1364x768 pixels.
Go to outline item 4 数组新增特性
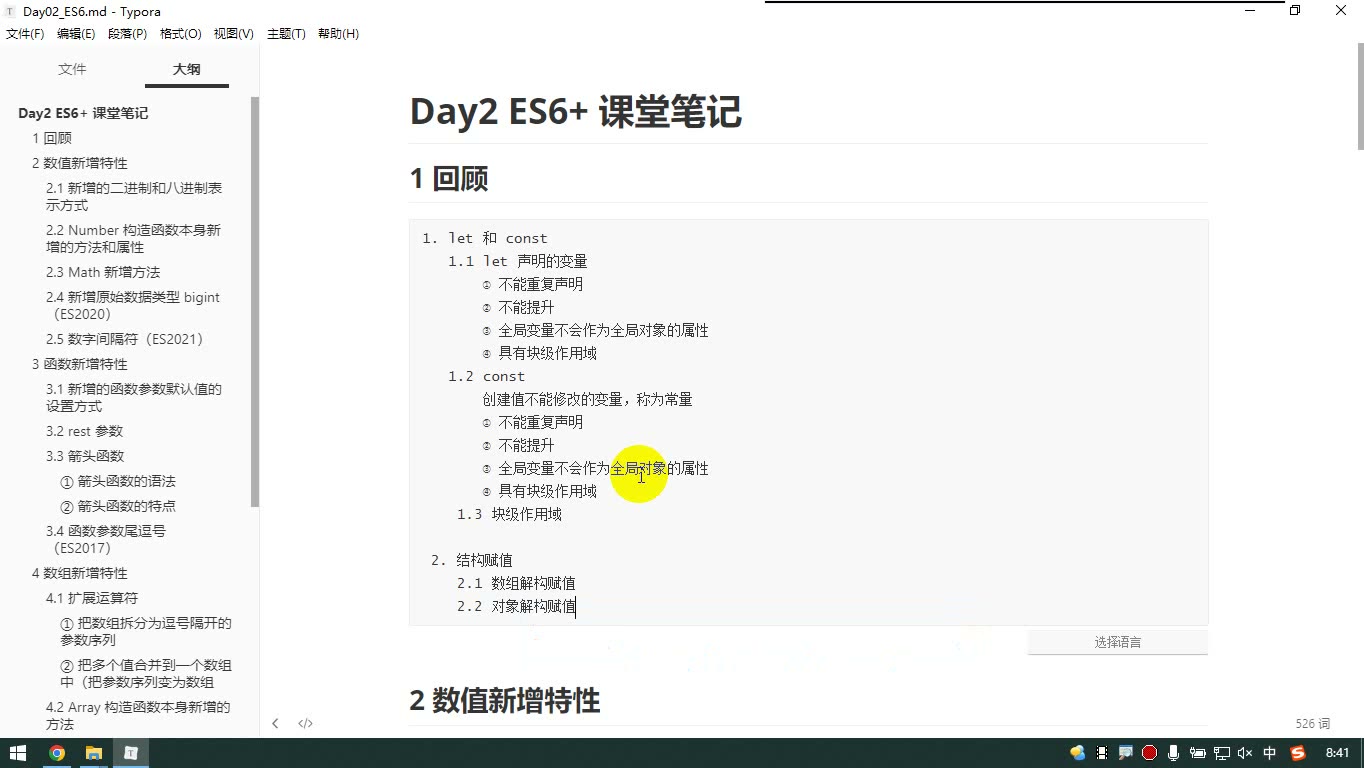80,573
